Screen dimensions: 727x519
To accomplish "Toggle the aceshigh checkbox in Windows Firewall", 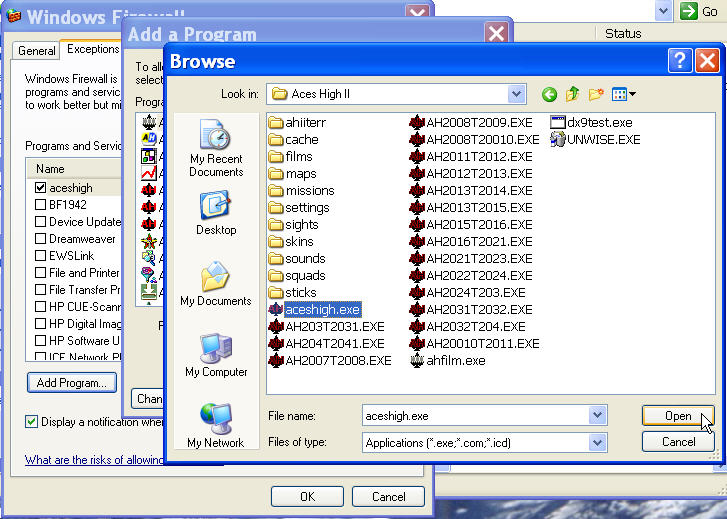I will [40, 188].
